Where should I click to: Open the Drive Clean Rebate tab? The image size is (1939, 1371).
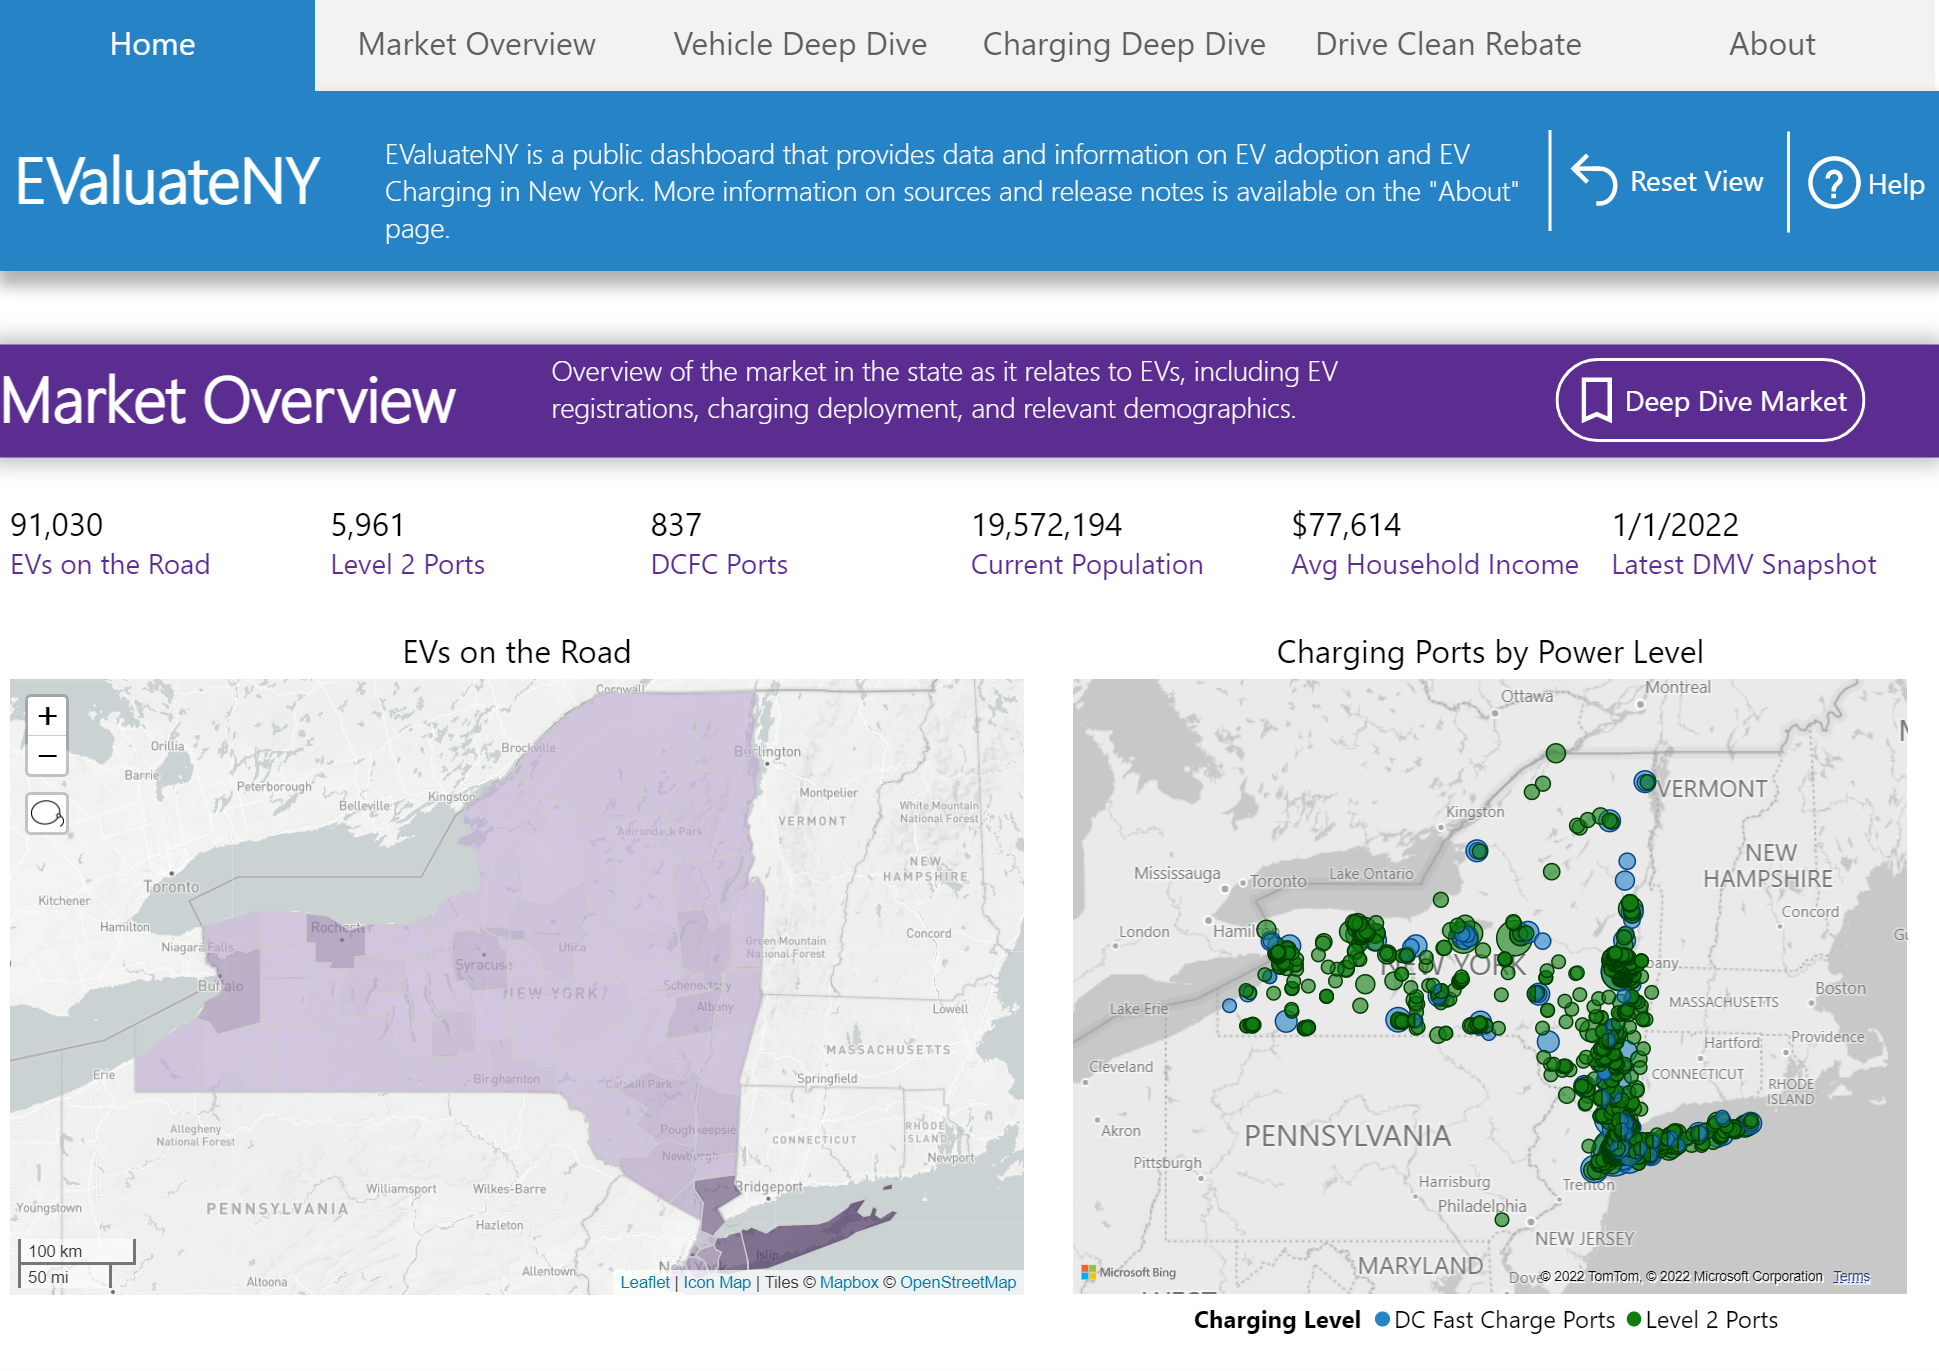tap(1448, 45)
